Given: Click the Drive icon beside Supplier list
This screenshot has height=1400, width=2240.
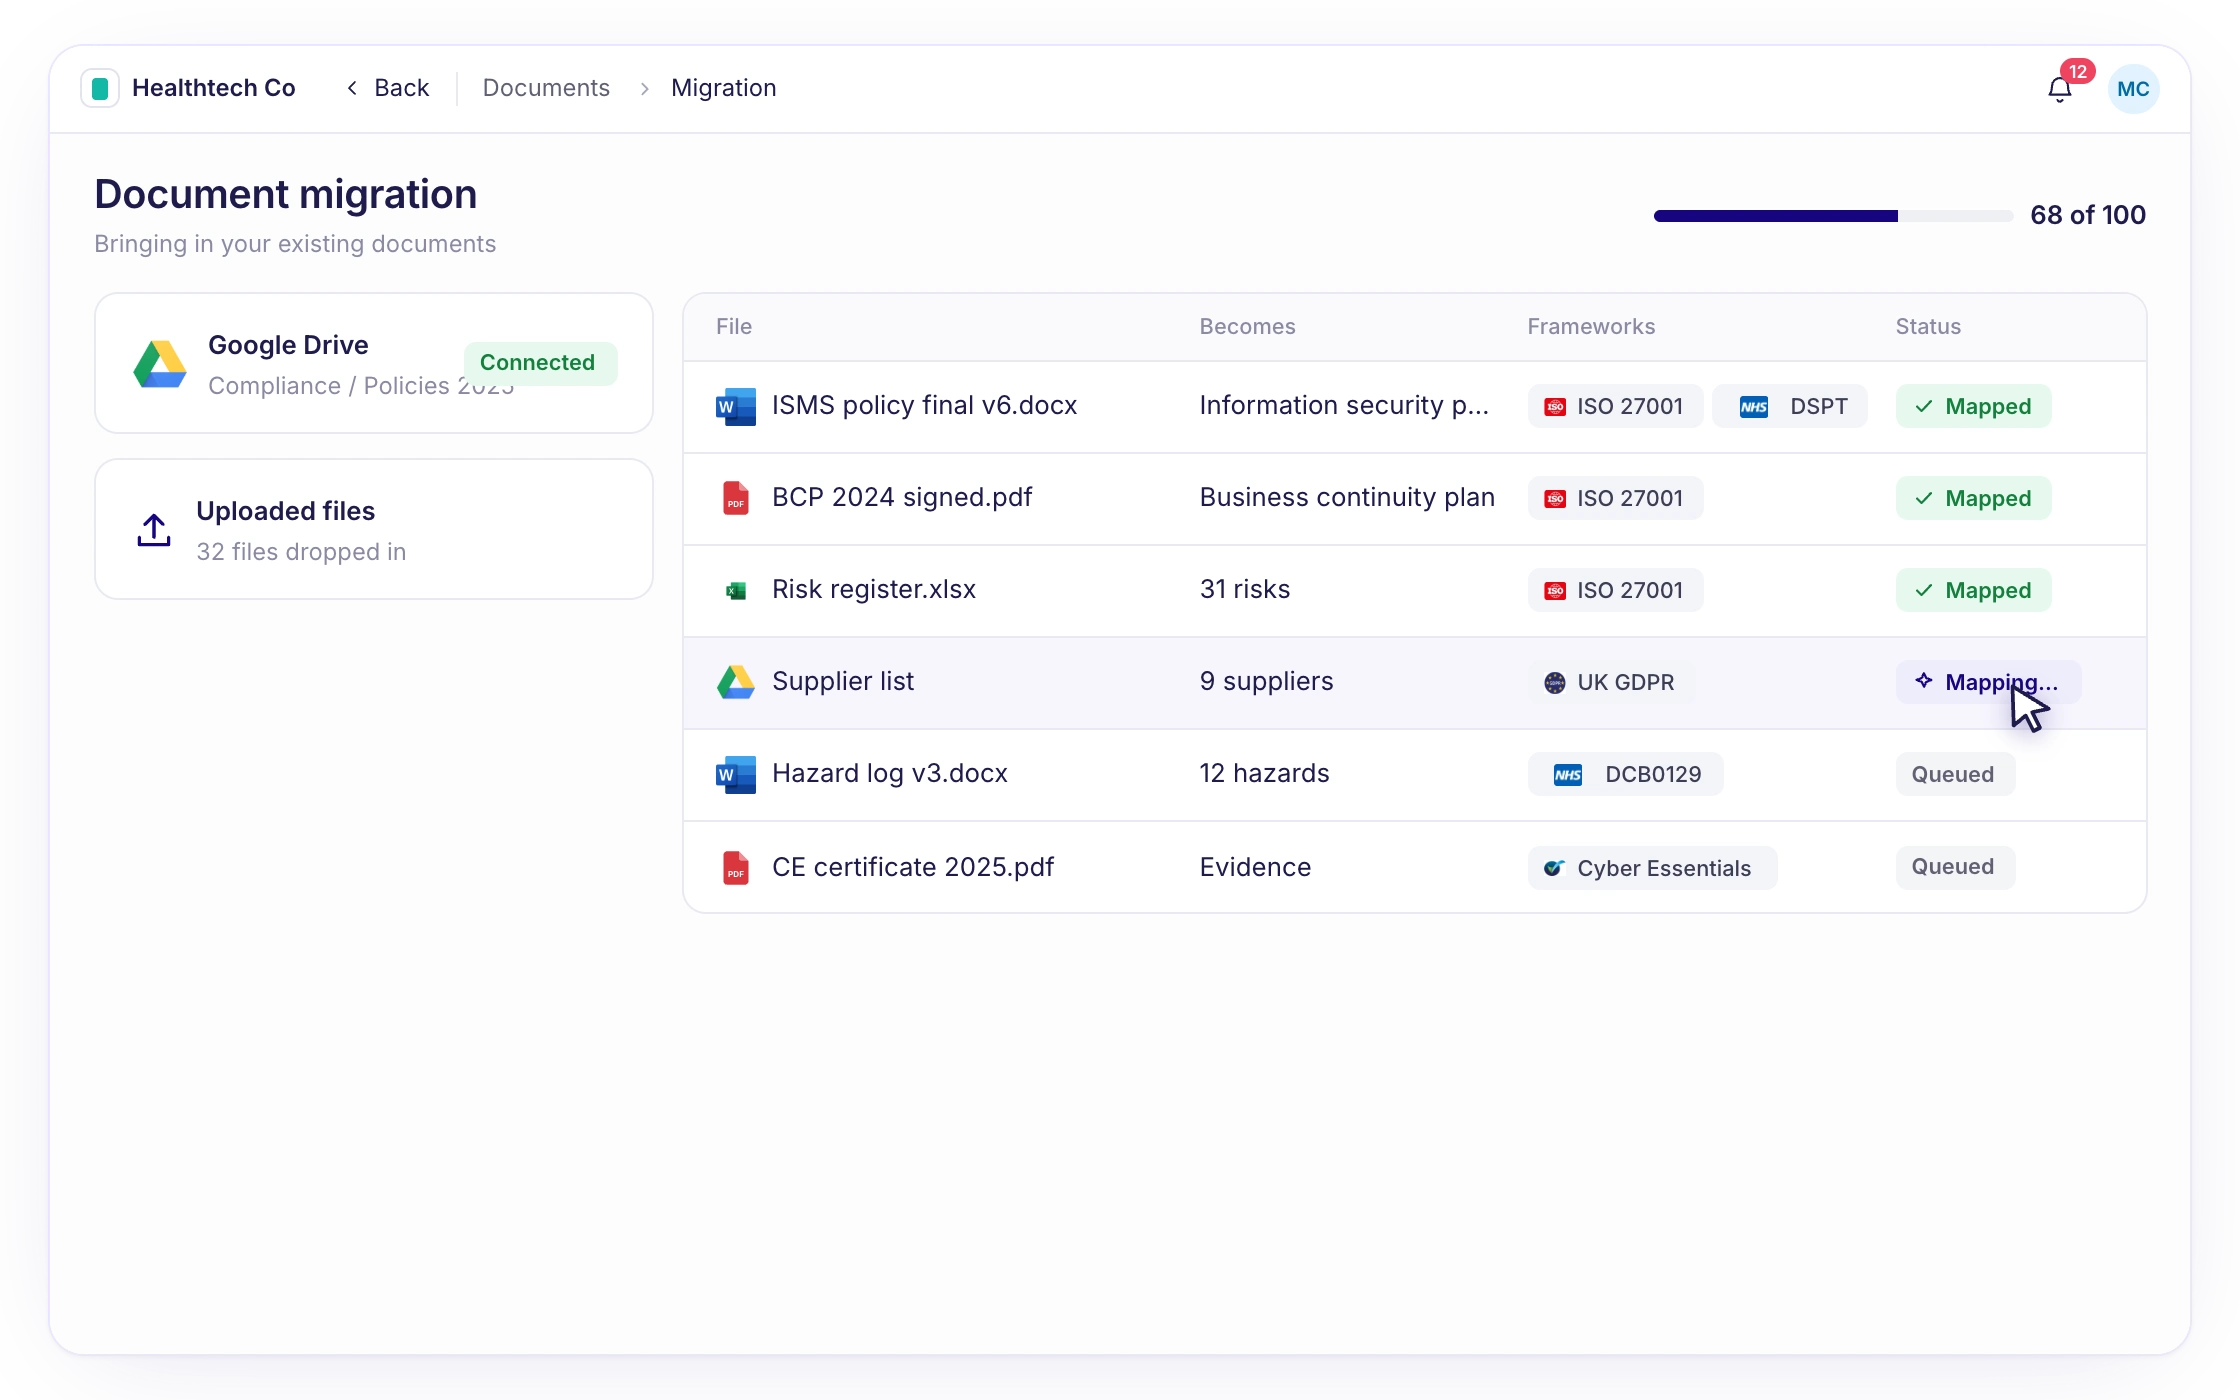Looking at the screenshot, I should [736, 682].
